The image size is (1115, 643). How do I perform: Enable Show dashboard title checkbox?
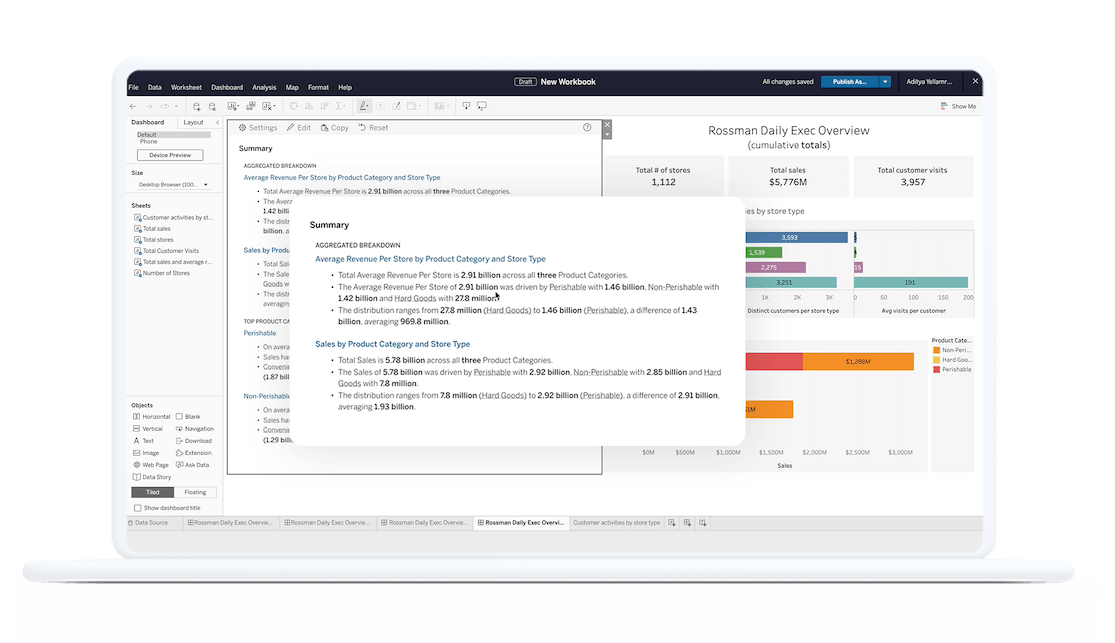(137, 508)
